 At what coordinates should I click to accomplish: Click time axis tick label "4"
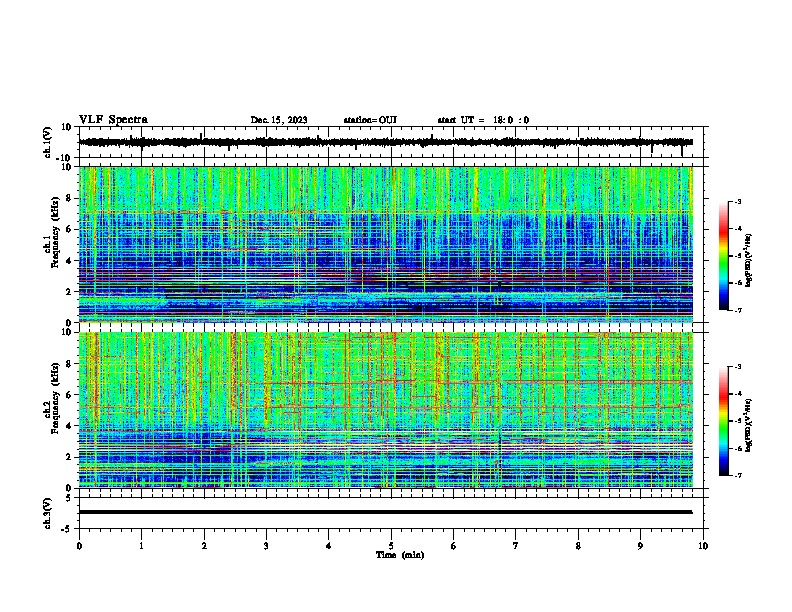pyautogui.click(x=329, y=546)
